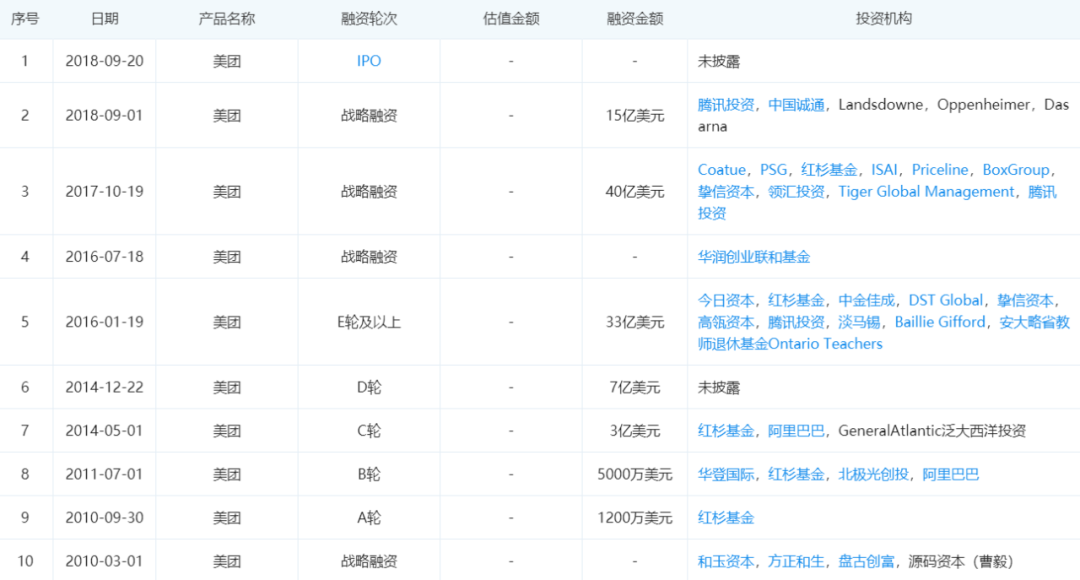This screenshot has height=580, width=1080.
Task: Click the 33亿美元 amount cell
Action: [x=635, y=322]
